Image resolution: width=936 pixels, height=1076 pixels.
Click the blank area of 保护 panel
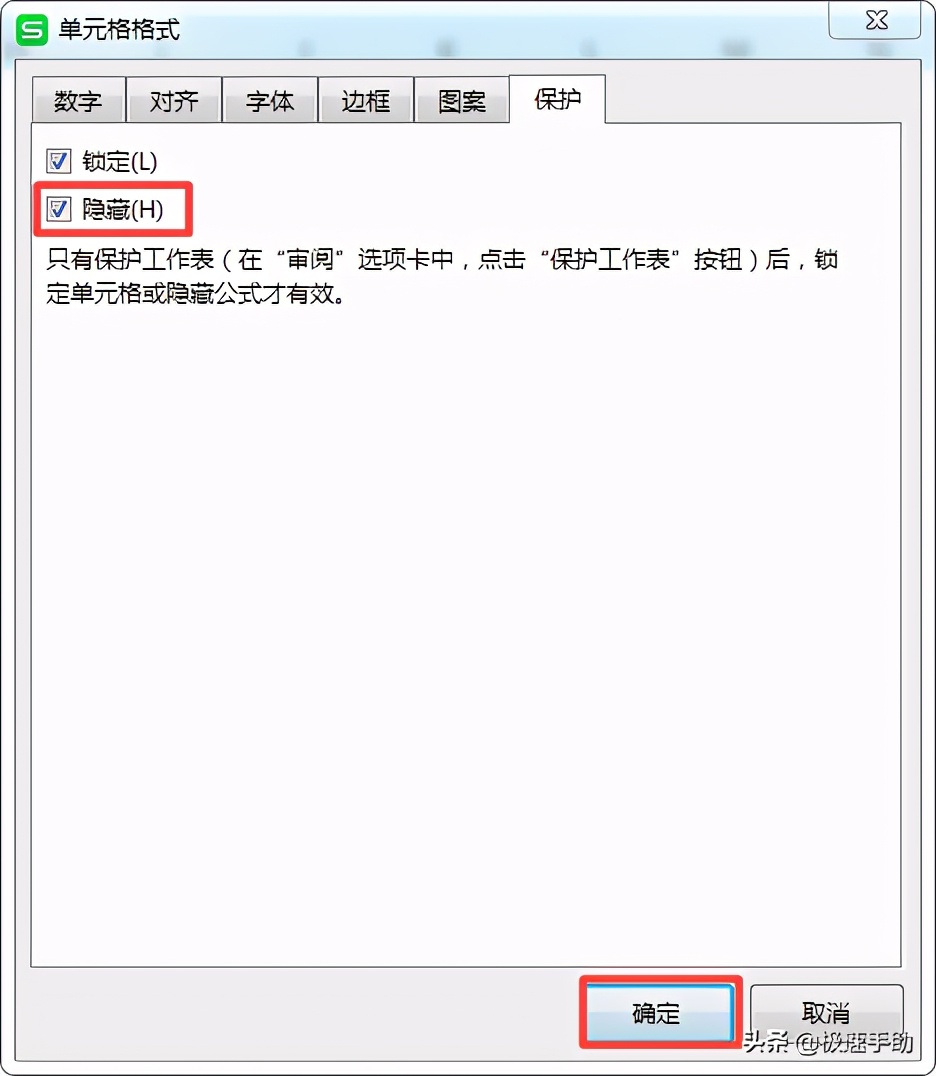(x=465, y=618)
